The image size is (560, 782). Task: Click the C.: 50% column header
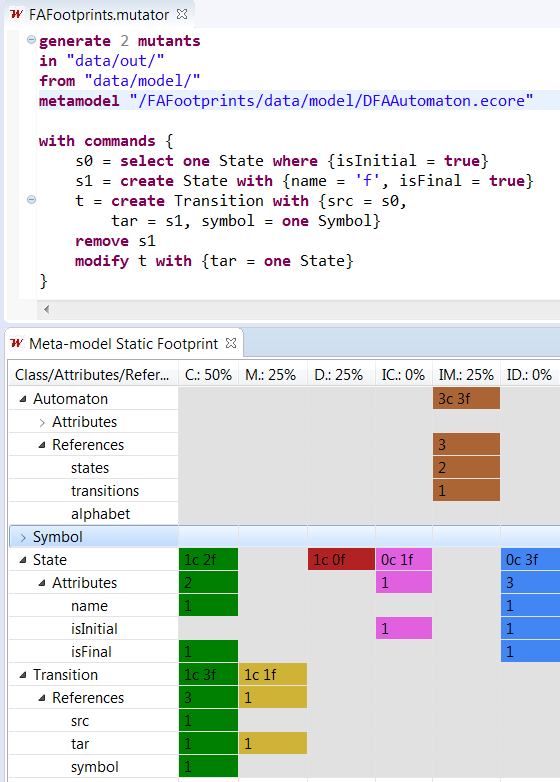click(x=208, y=375)
